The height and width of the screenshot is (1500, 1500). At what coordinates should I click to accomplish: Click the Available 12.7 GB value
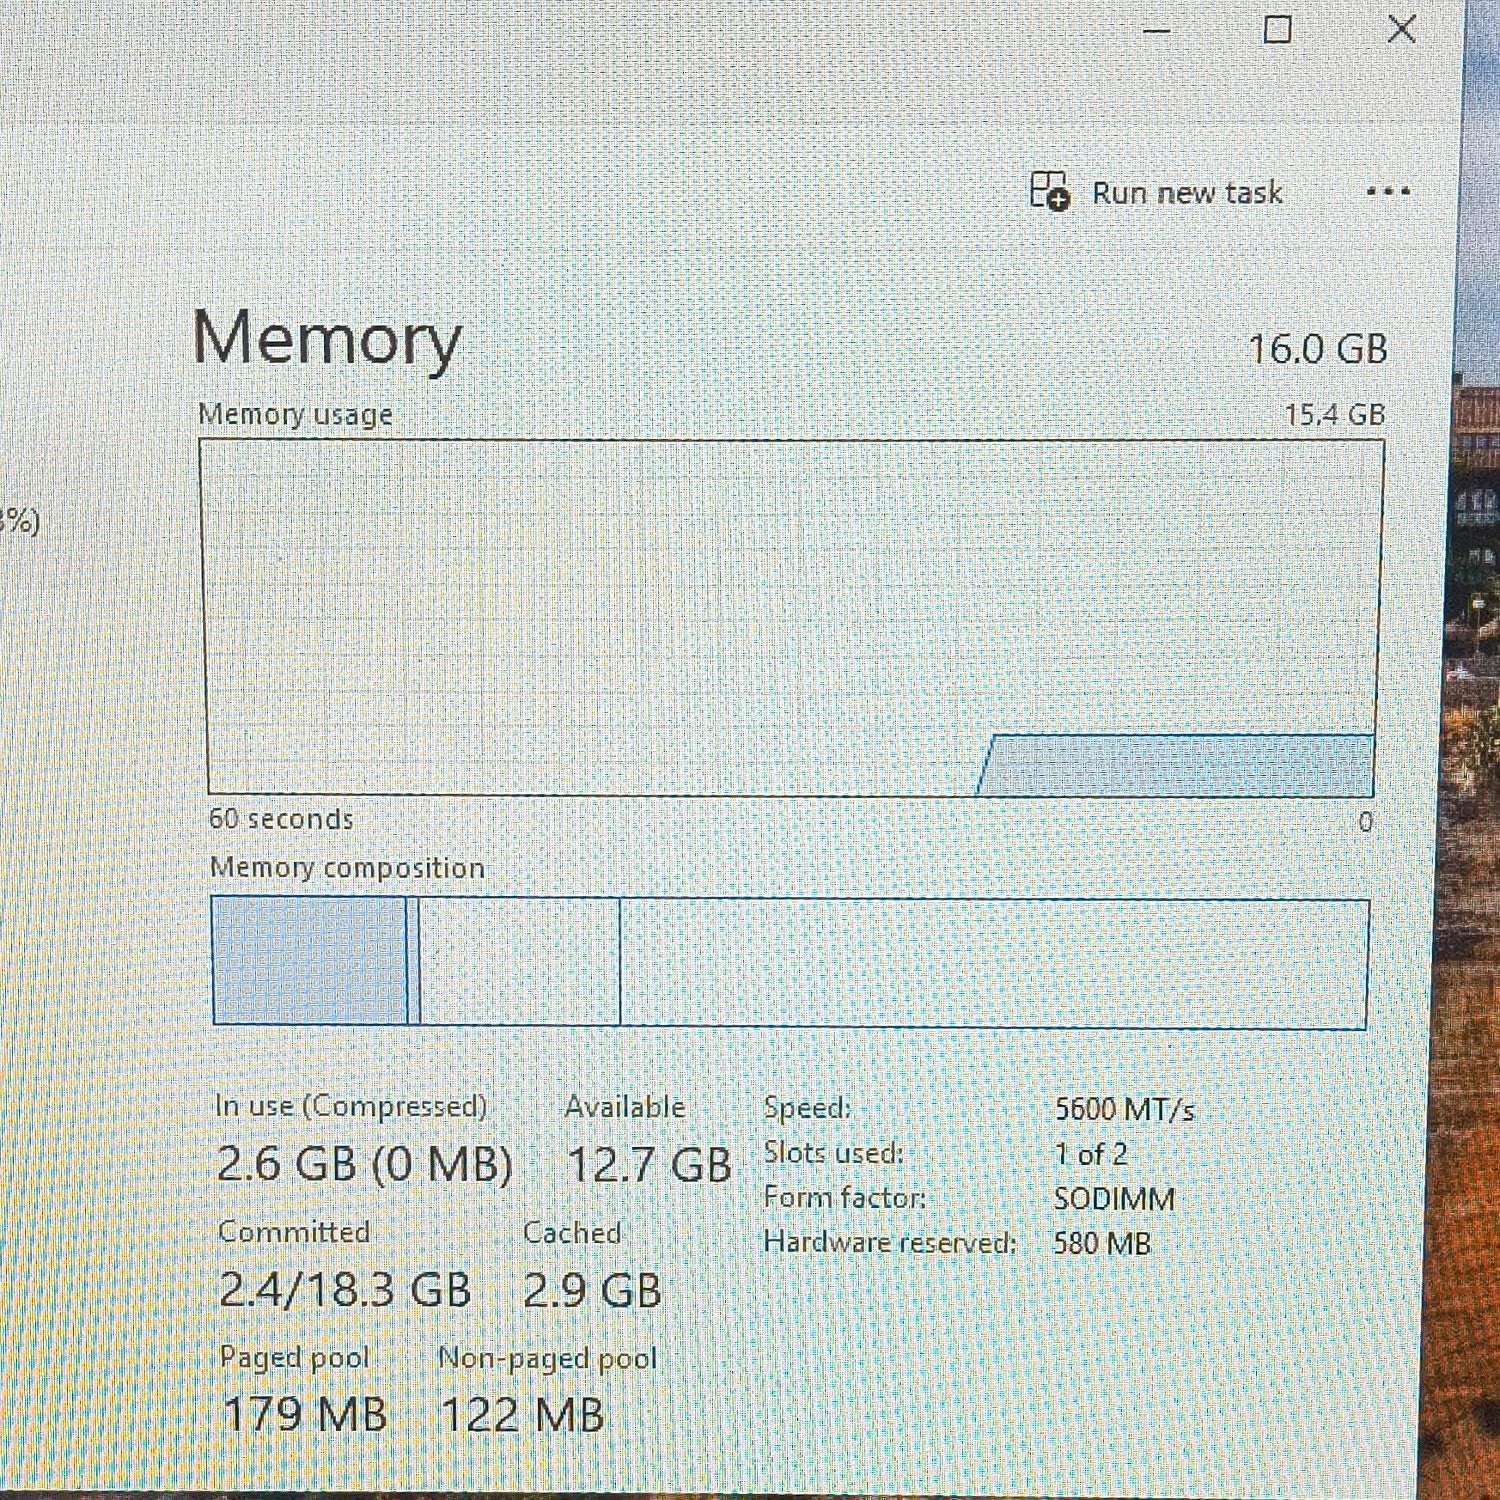649,1165
